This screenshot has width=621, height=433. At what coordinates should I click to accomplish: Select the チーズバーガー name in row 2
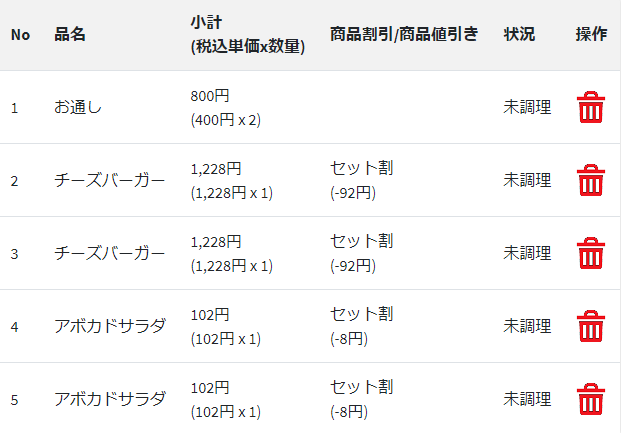tap(110, 180)
